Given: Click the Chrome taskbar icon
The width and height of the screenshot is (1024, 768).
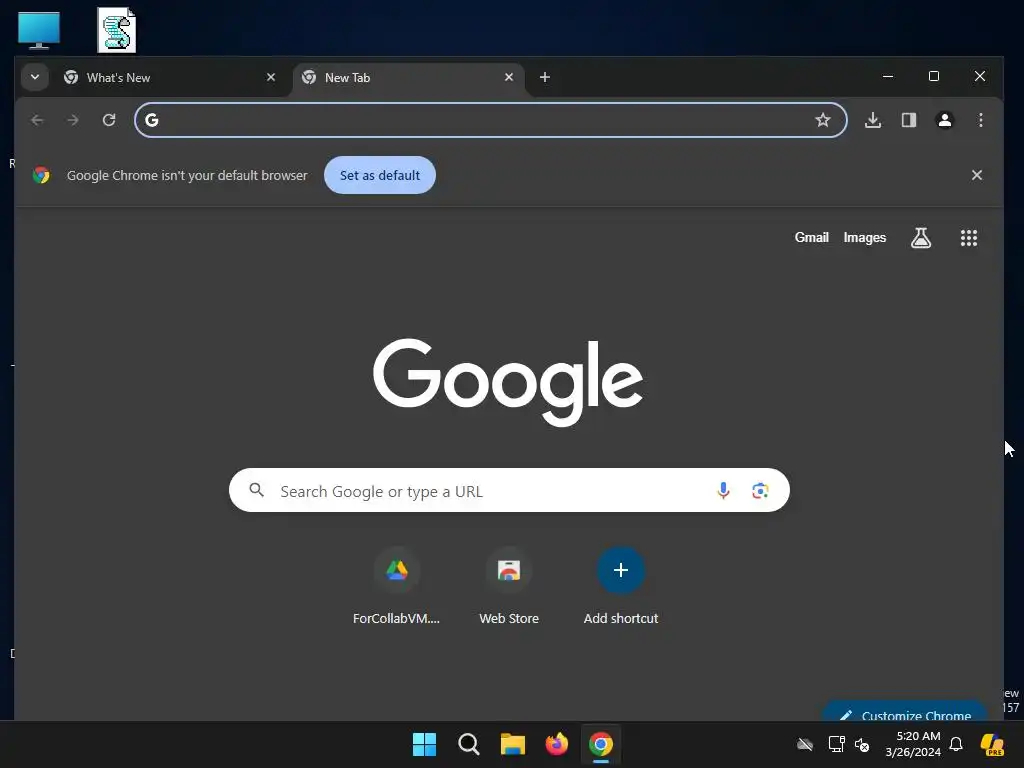Looking at the screenshot, I should pos(601,744).
